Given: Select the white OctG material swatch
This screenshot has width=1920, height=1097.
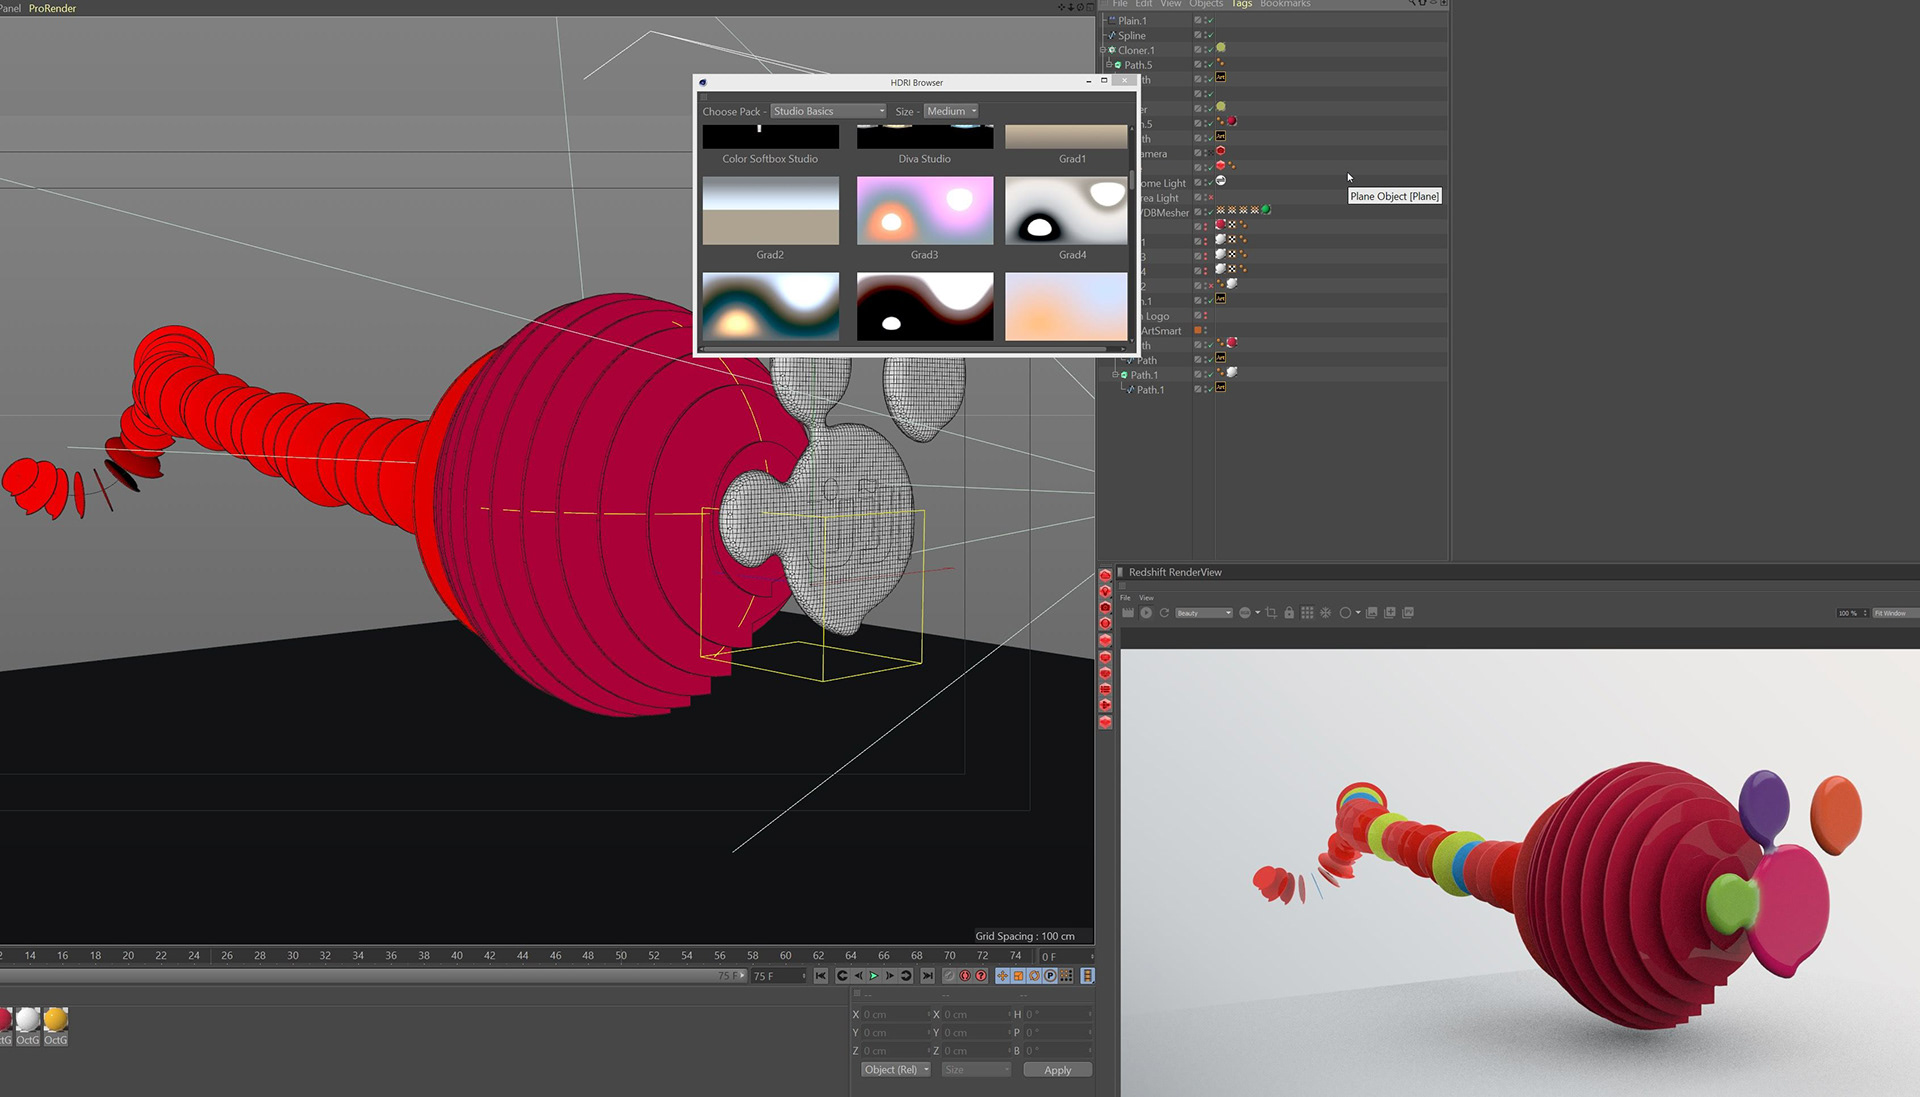Looking at the screenshot, I should [28, 1019].
